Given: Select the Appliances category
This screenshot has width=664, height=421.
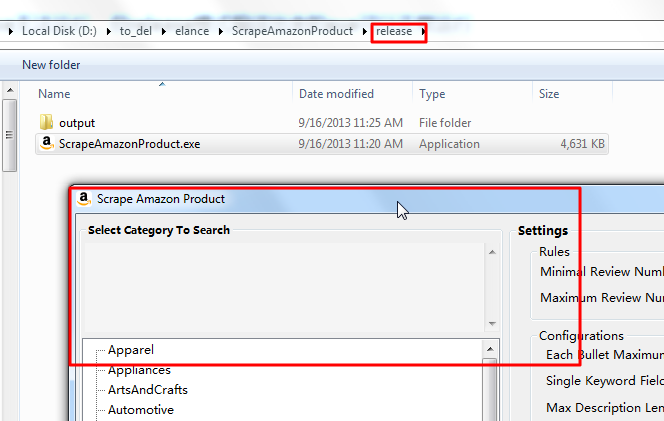Looking at the screenshot, I should tap(139, 370).
